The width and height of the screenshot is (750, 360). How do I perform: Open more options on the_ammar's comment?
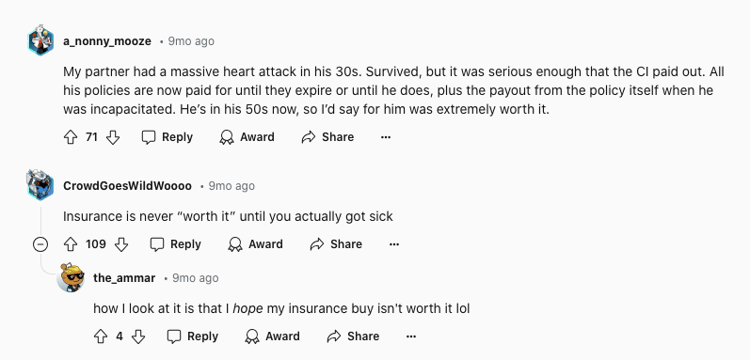coord(411,337)
